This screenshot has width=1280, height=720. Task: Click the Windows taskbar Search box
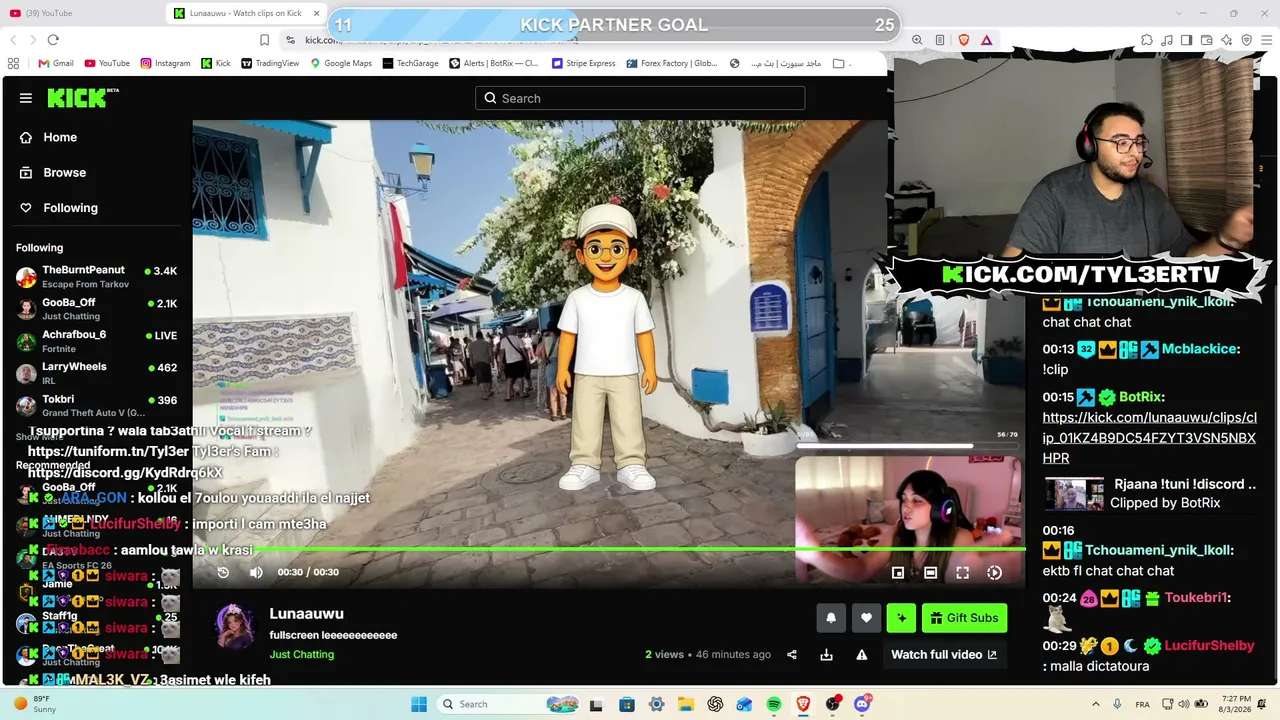pos(510,704)
